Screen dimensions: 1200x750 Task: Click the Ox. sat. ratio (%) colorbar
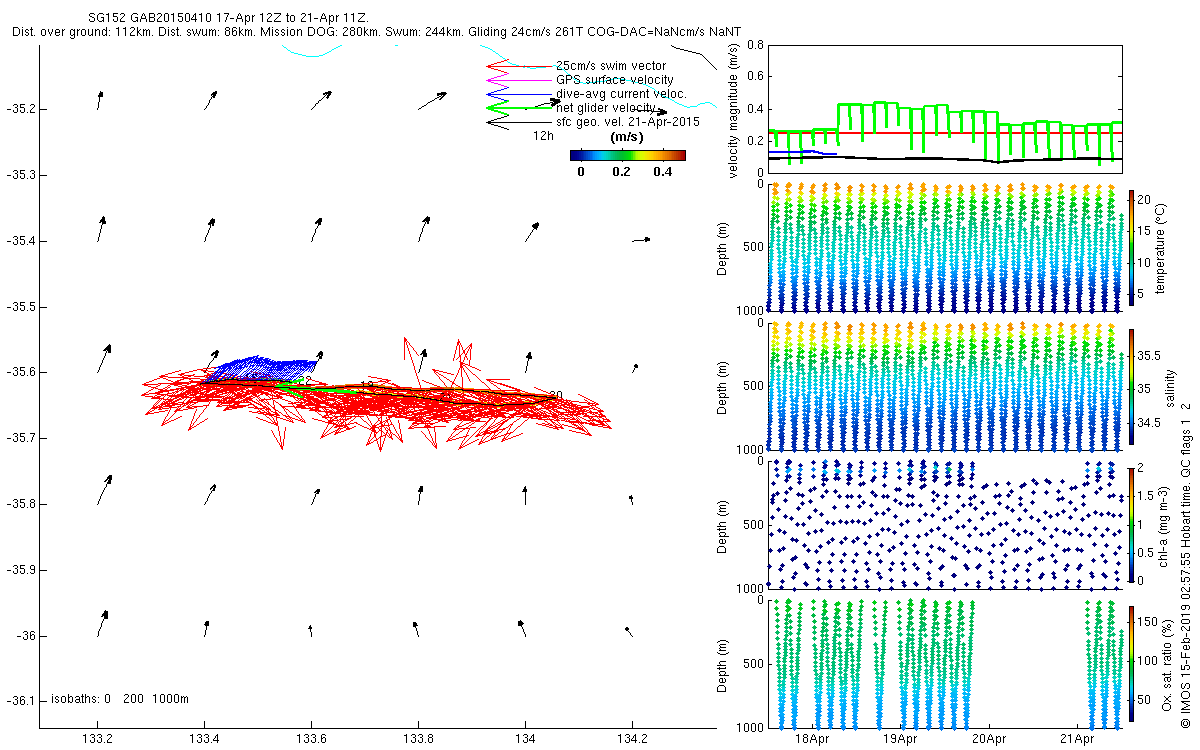click(x=1131, y=662)
